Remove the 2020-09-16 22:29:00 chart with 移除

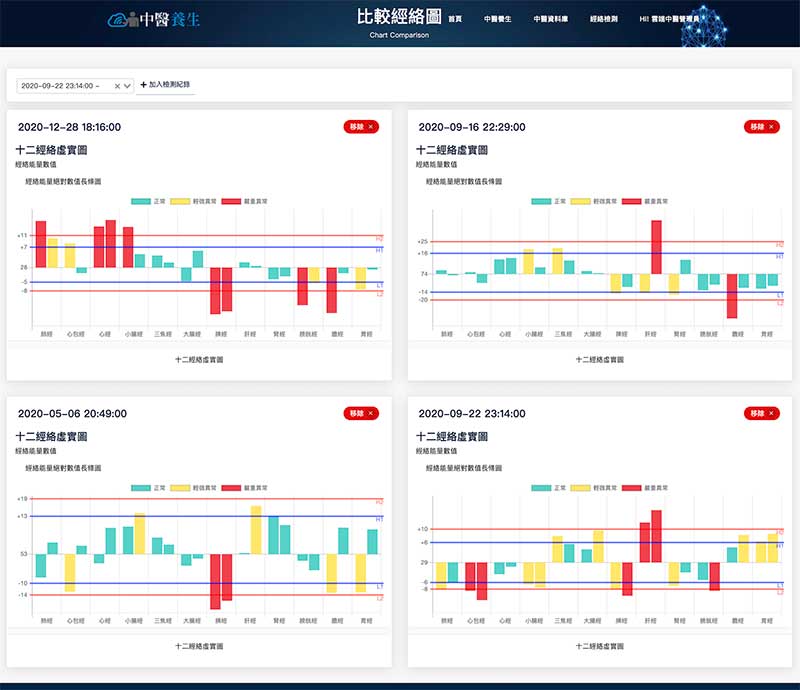[762, 127]
